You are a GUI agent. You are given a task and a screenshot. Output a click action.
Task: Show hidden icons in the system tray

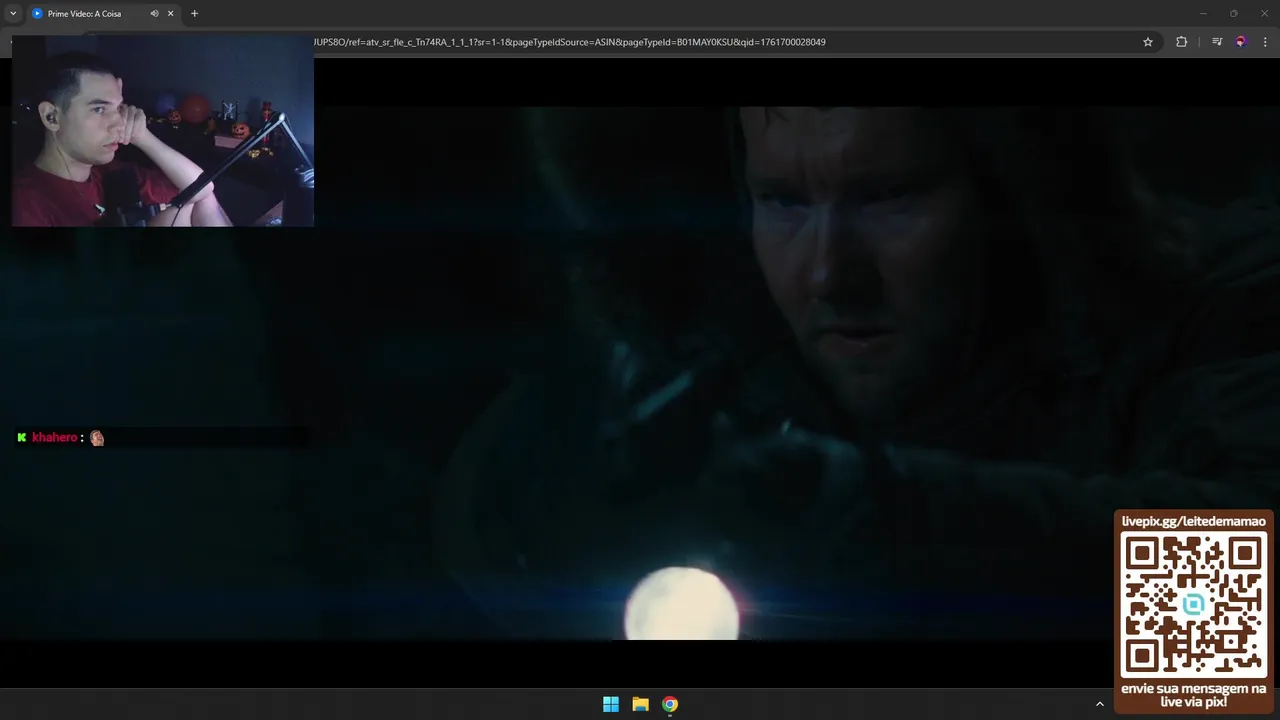tap(1099, 704)
